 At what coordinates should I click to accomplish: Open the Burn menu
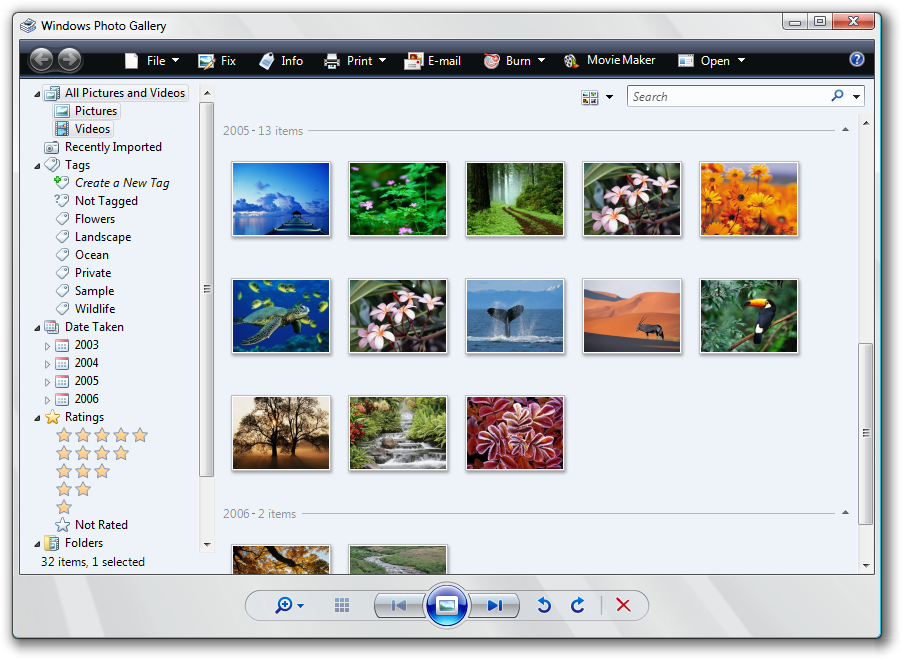[515, 61]
